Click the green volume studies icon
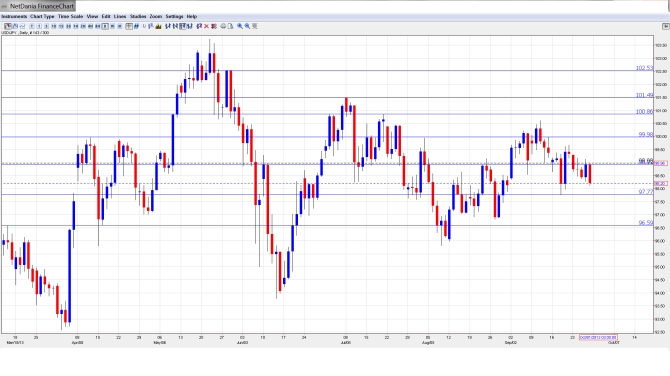Image resolution: width=670 pixels, height=376 pixels. pyautogui.click(x=159, y=26)
